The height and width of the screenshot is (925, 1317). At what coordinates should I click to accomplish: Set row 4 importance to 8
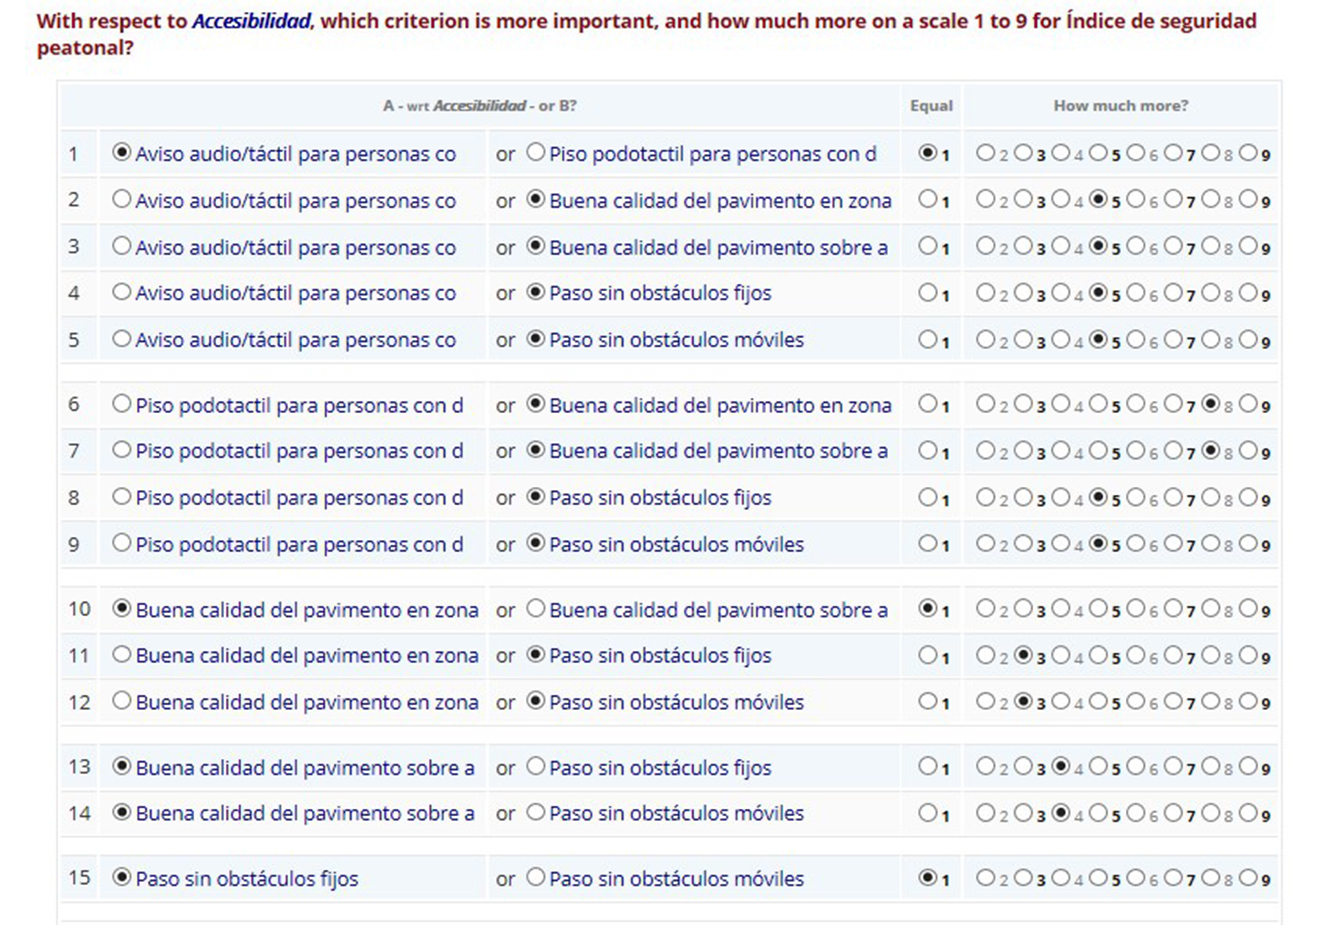tap(1211, 293)
